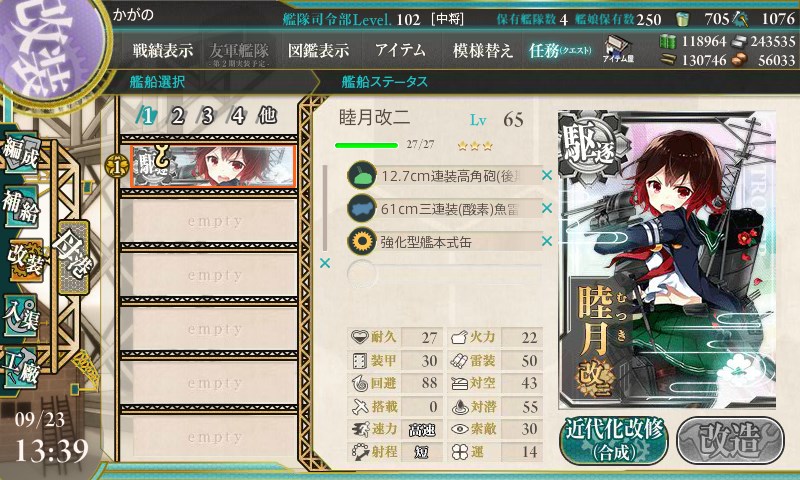Click the 近代化改修 modernization button

pos(614,440)
